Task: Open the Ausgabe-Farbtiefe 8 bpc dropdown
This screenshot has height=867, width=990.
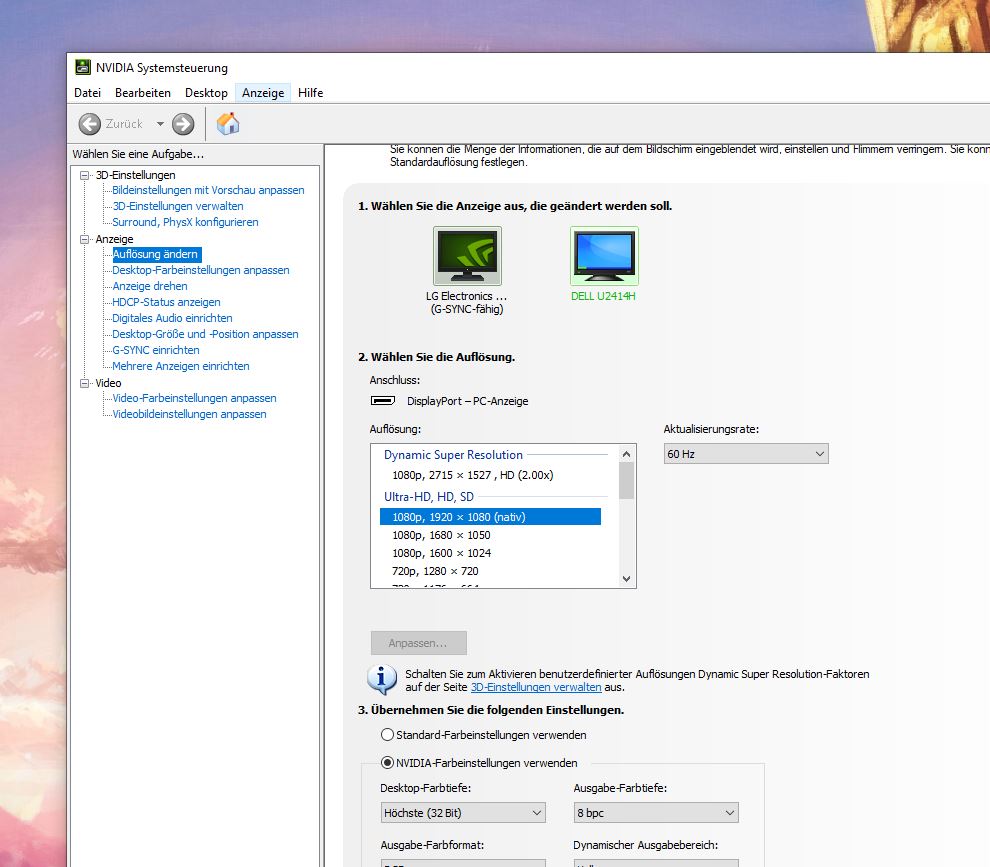Action: 656,813
